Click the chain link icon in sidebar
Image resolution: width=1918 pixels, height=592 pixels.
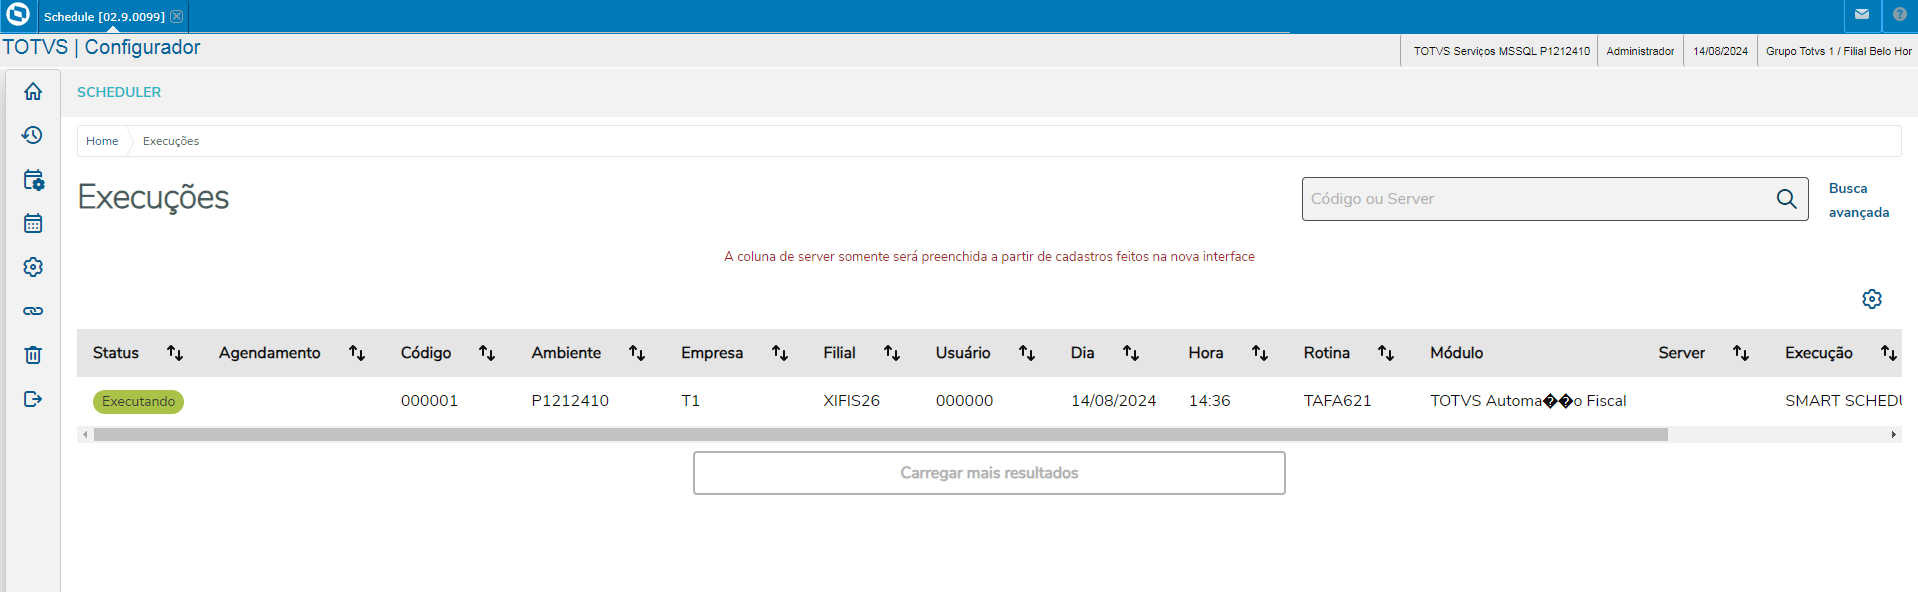pos(33,311)
